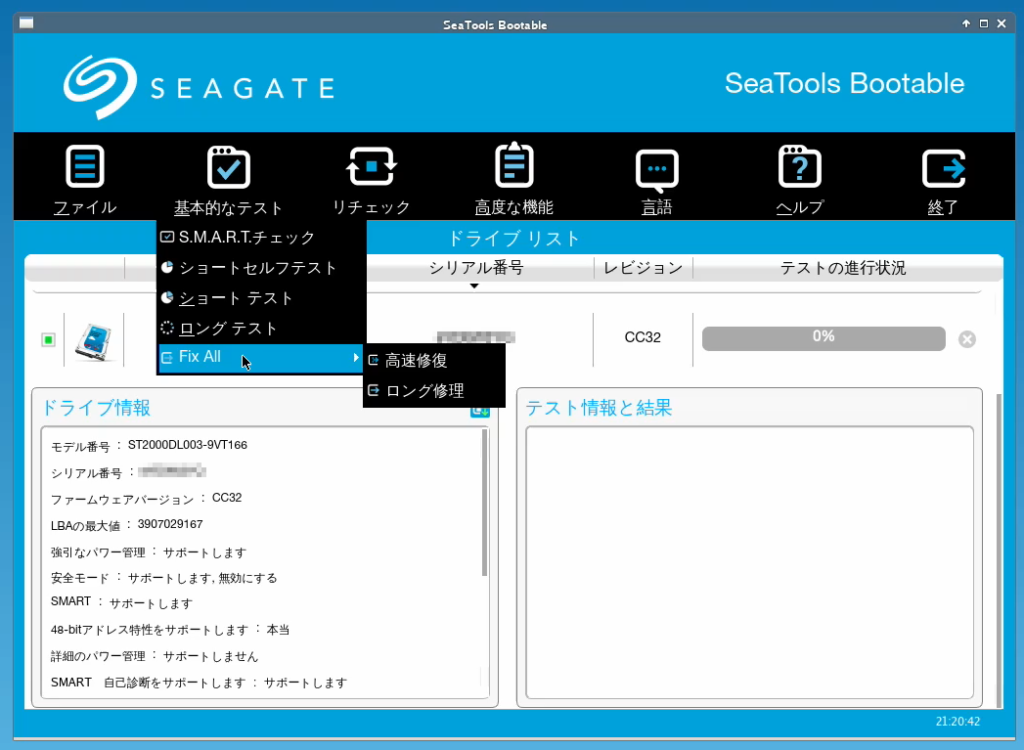Open the ファイル menu icon
This screenshot has height=750, width=1024.
coord(85,165)
